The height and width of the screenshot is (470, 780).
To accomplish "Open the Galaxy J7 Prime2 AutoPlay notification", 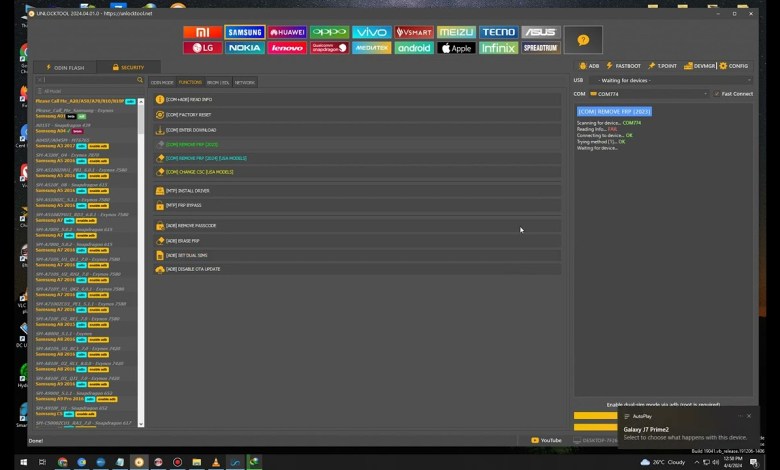I will (x=688, y=427).
